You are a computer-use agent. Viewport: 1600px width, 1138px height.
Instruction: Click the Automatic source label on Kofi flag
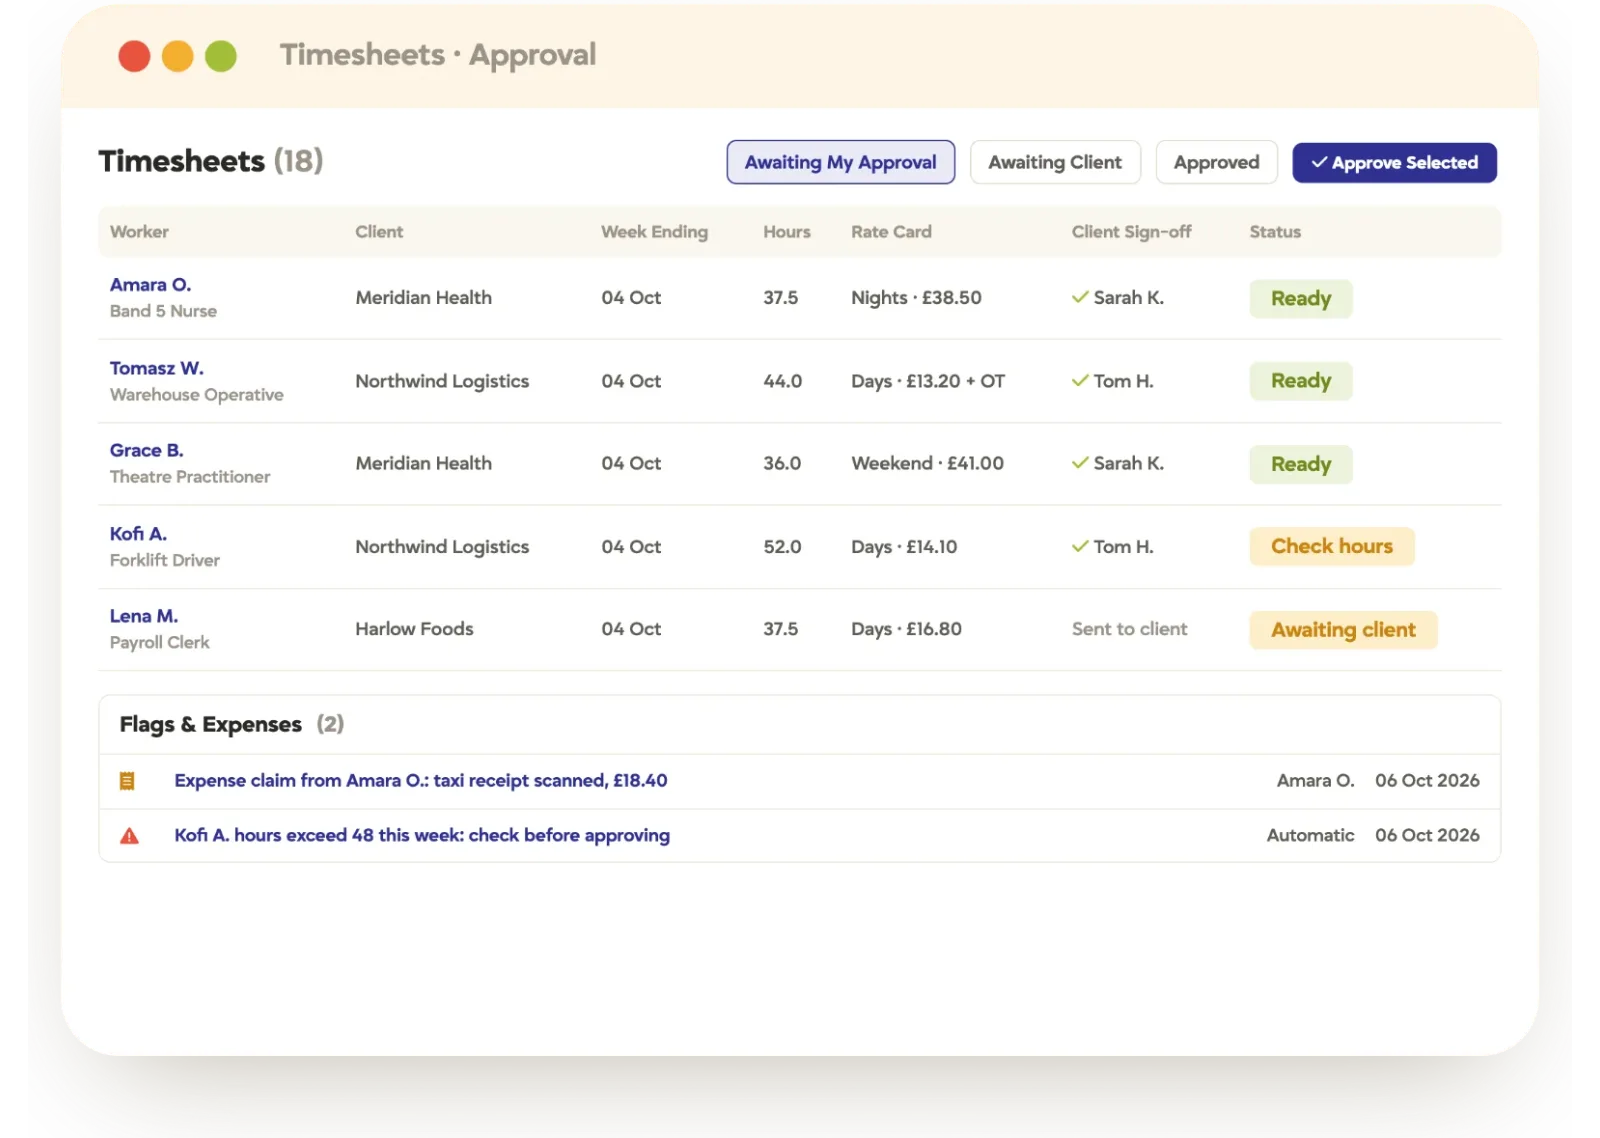(x=1310, y=836)
